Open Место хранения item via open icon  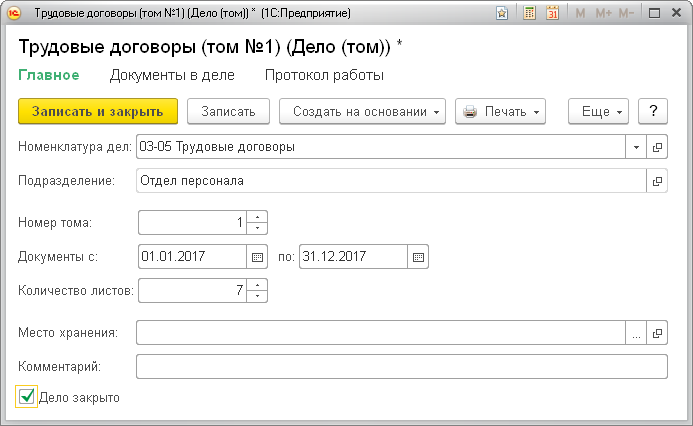coord(657,333)
